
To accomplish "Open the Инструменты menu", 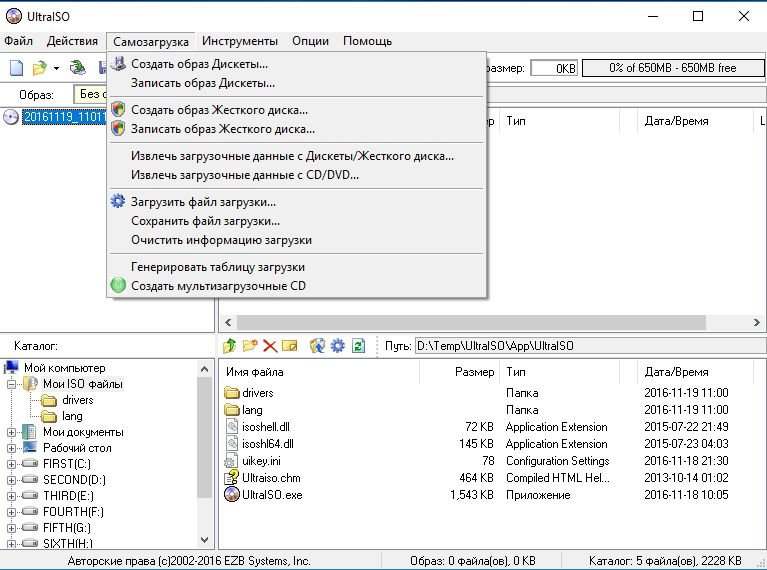I will [x=240, y=41].
